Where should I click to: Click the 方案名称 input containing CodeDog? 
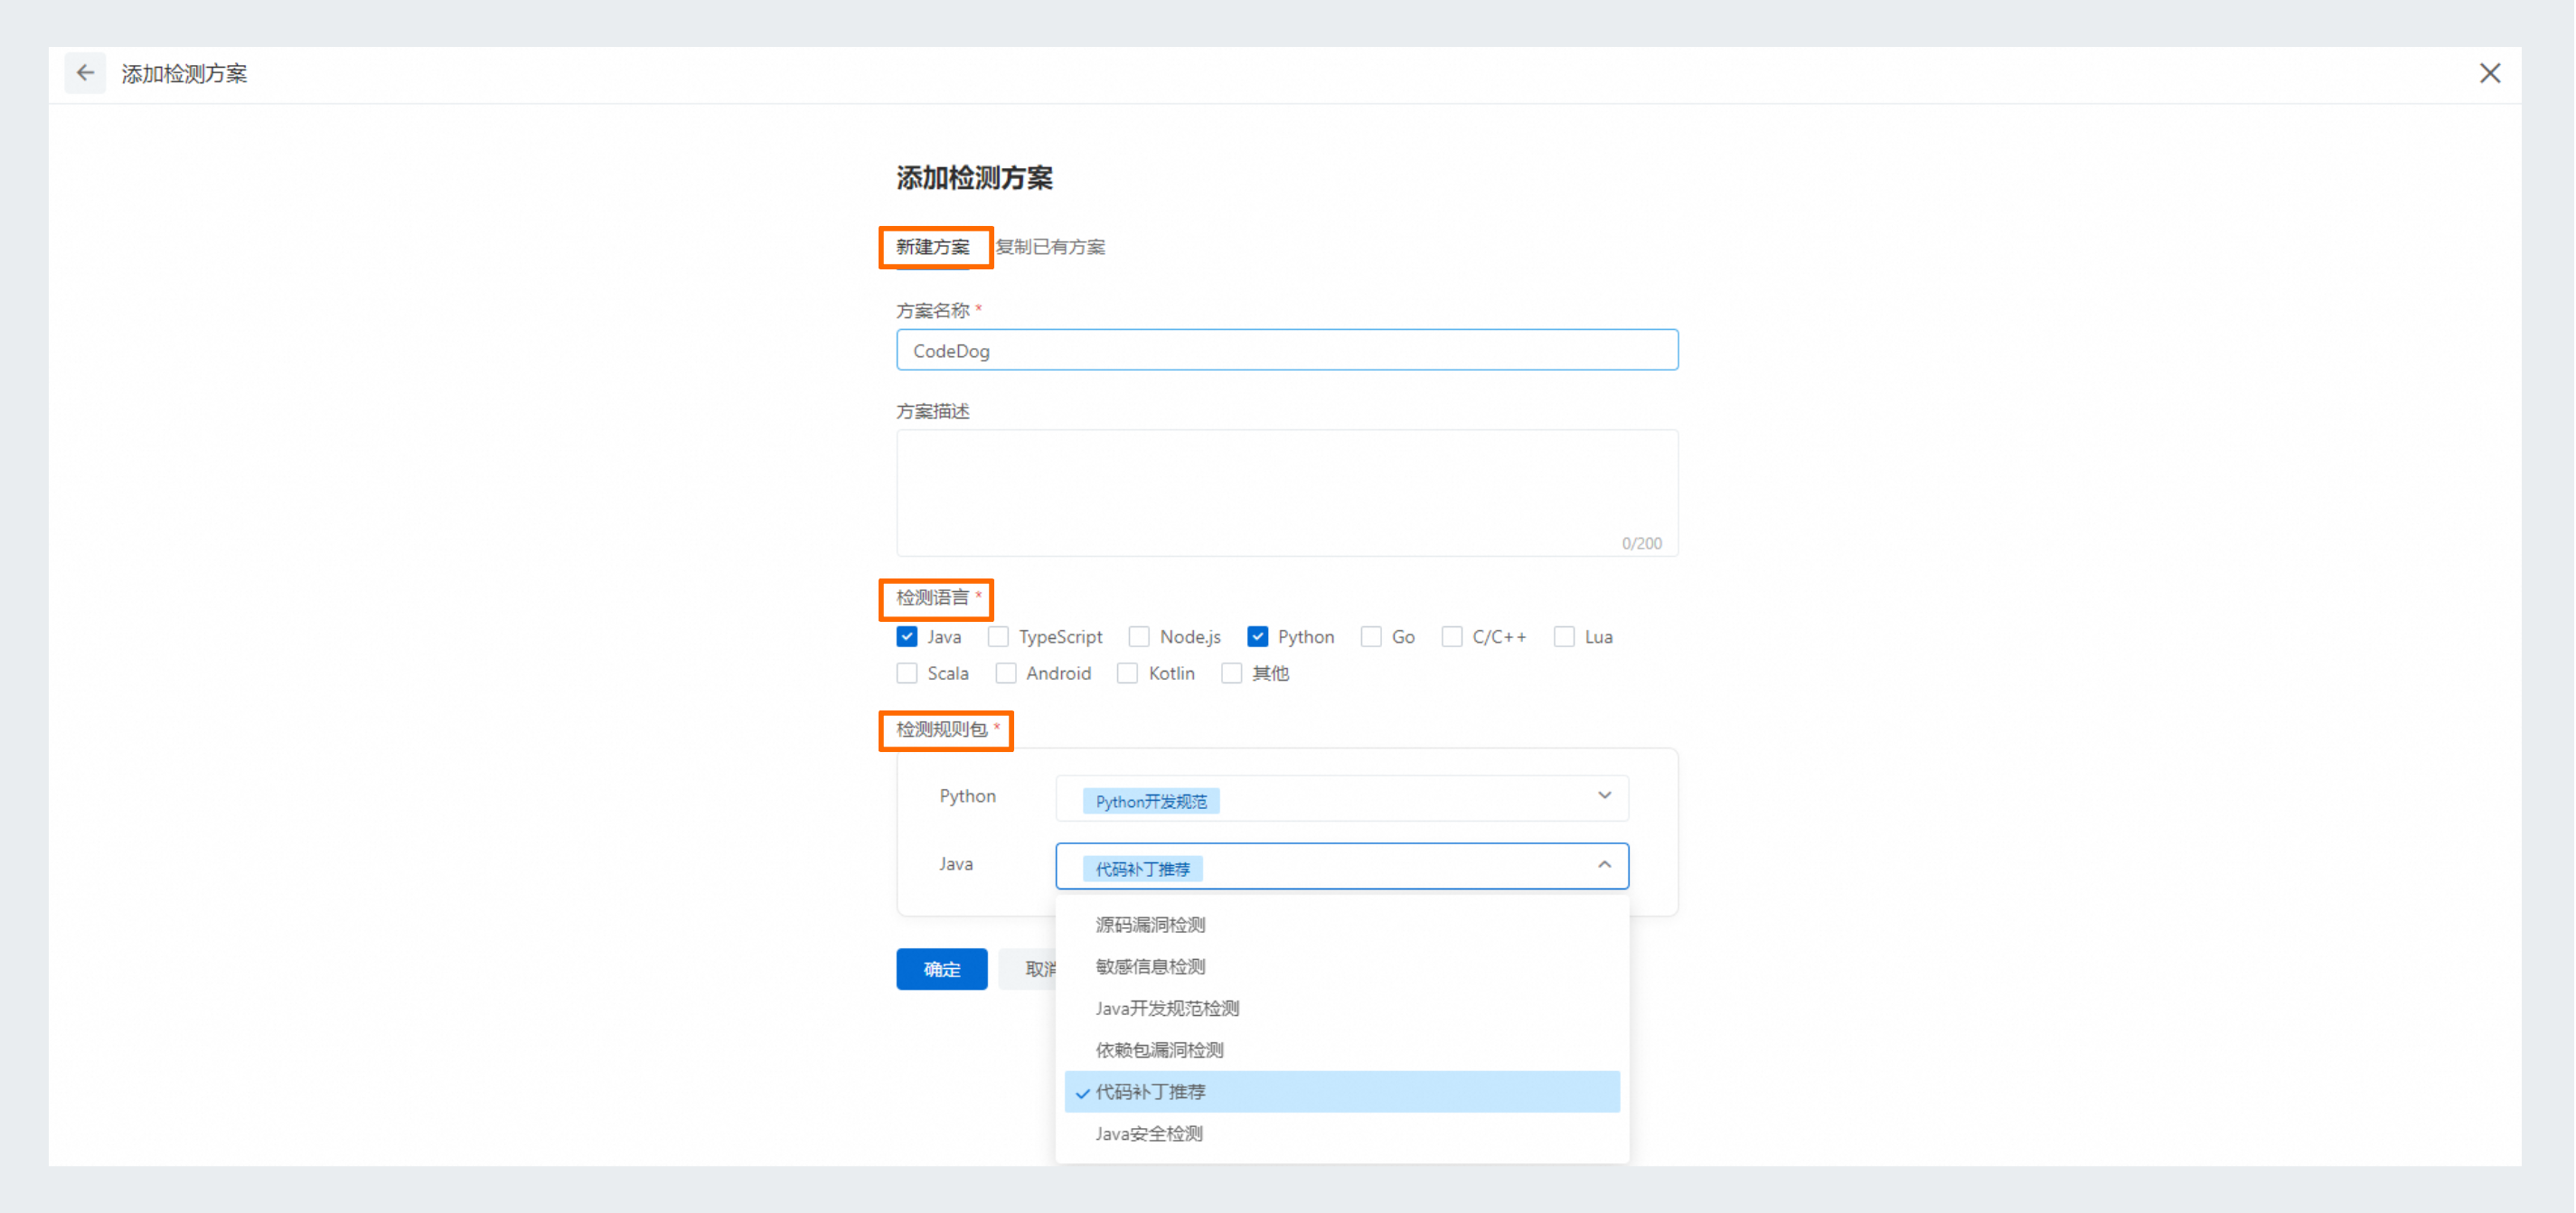point(1286,351)
